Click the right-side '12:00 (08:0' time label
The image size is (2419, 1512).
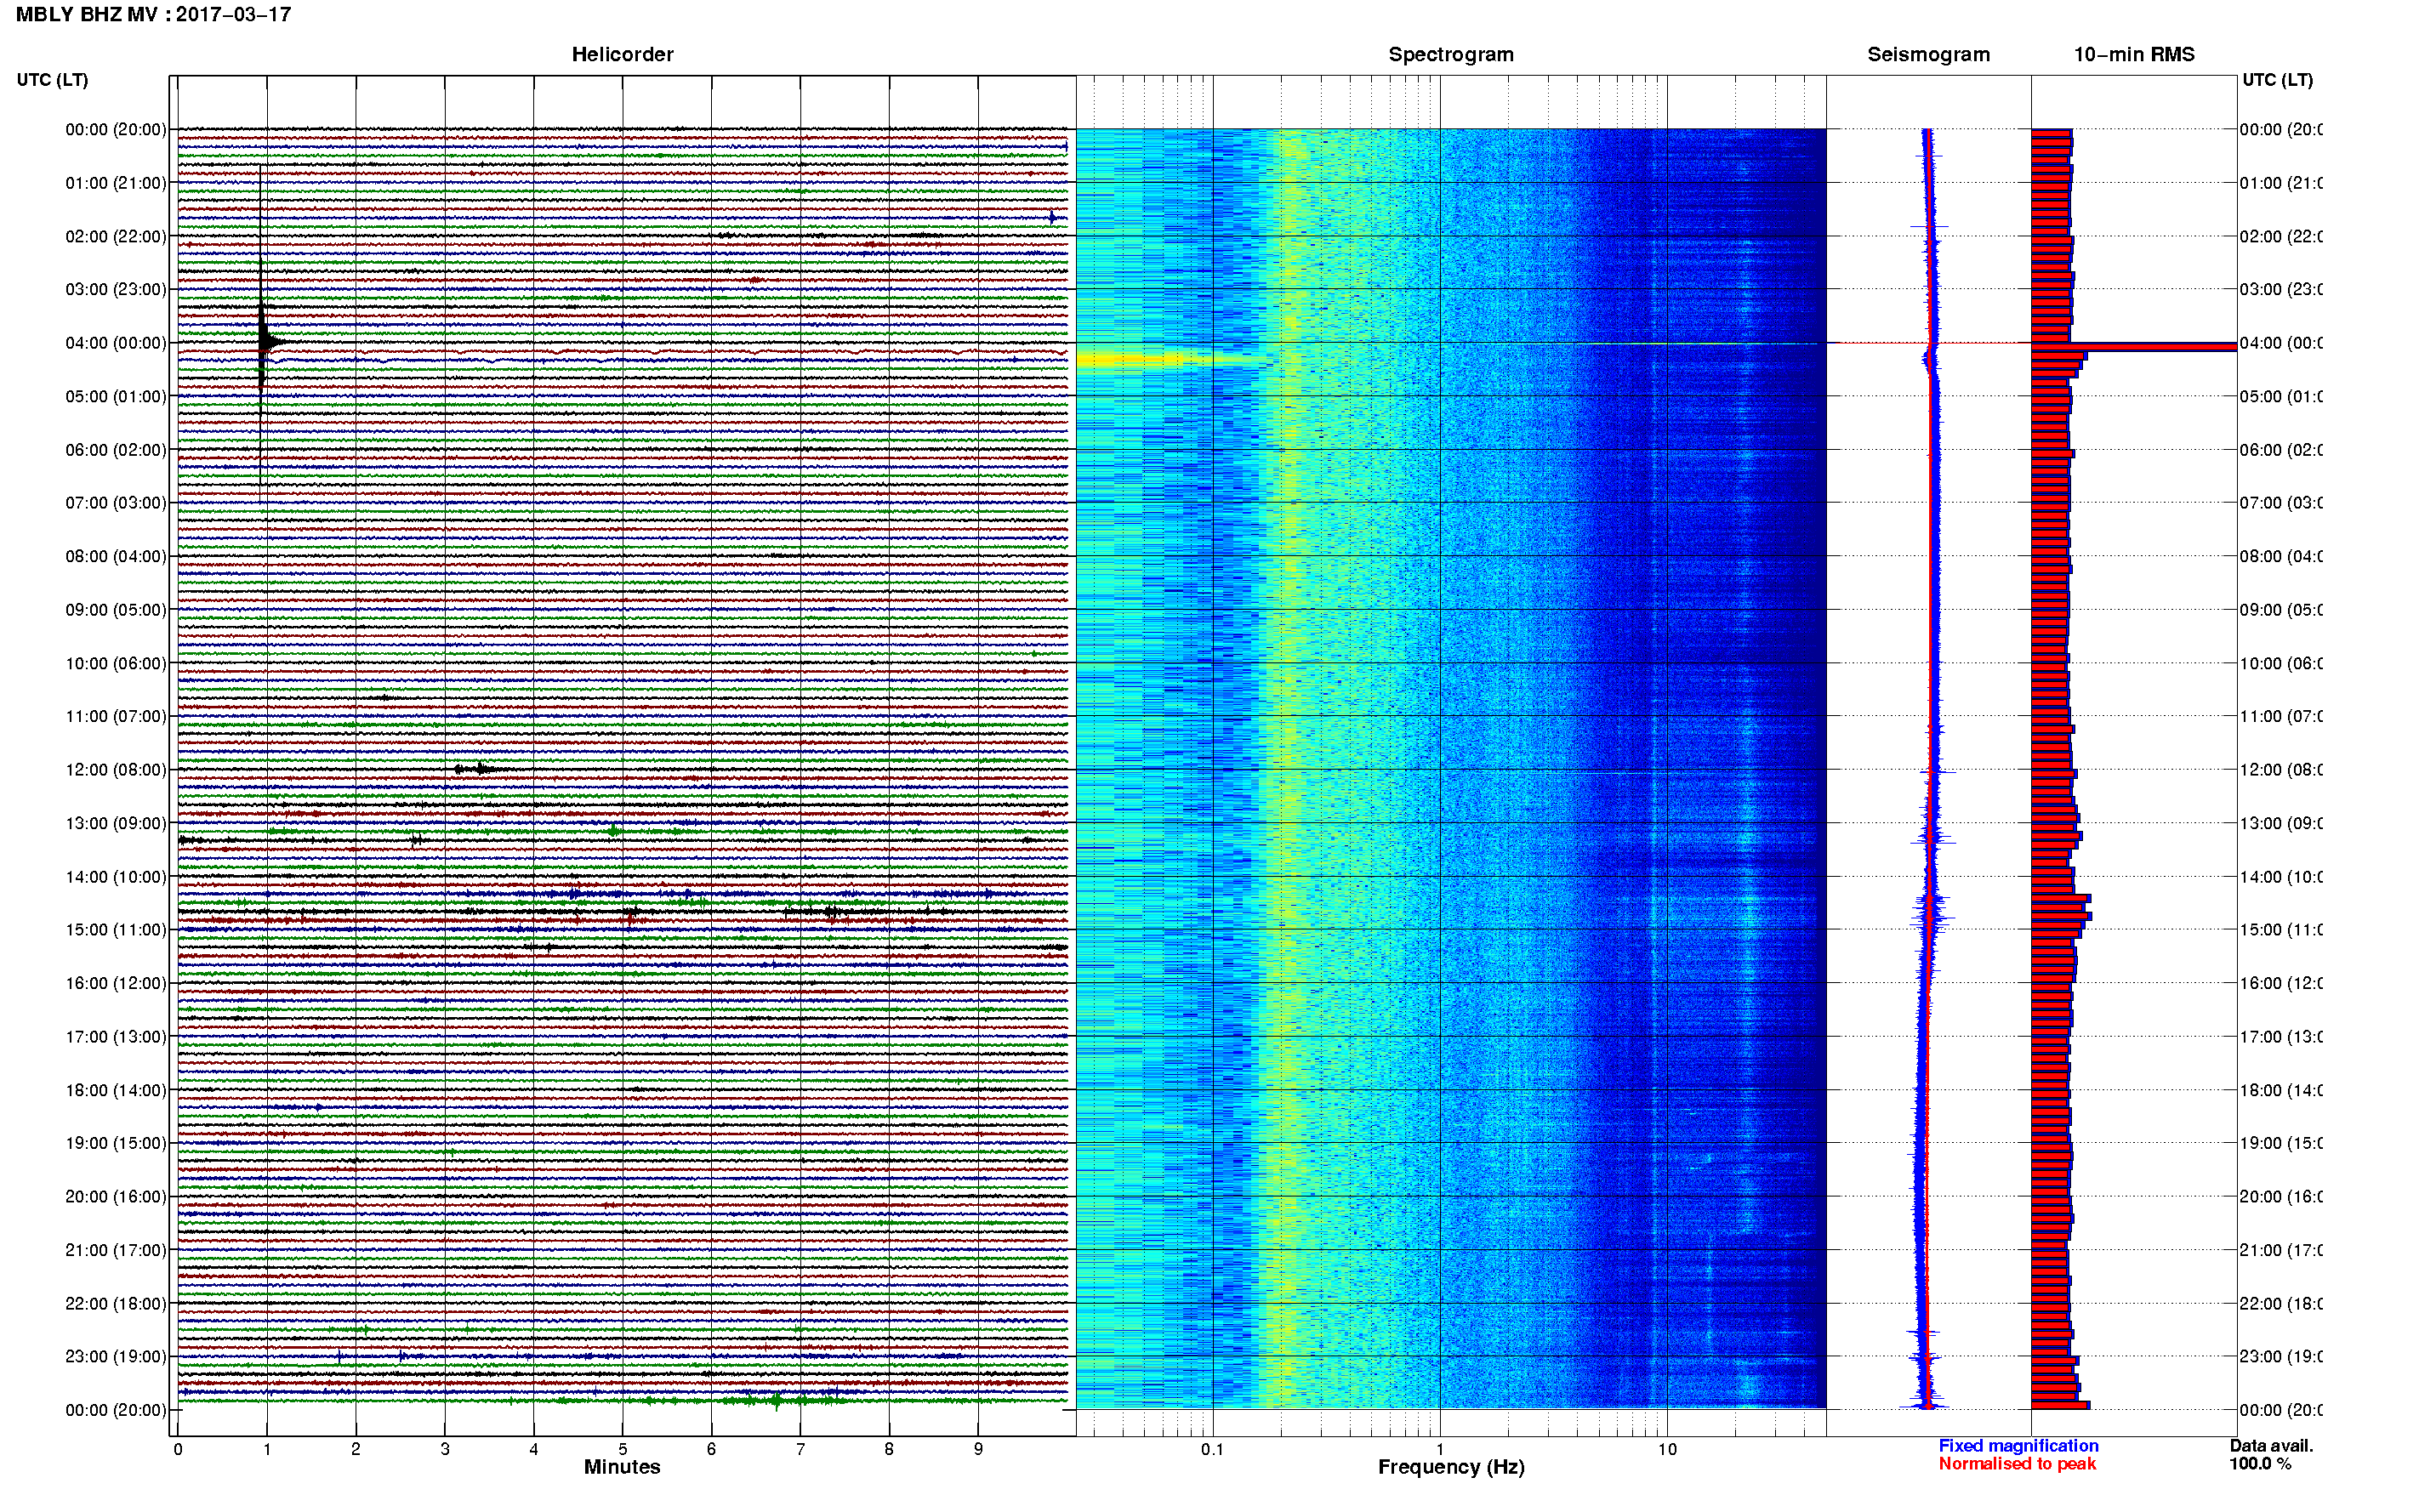coord(2281,770)
